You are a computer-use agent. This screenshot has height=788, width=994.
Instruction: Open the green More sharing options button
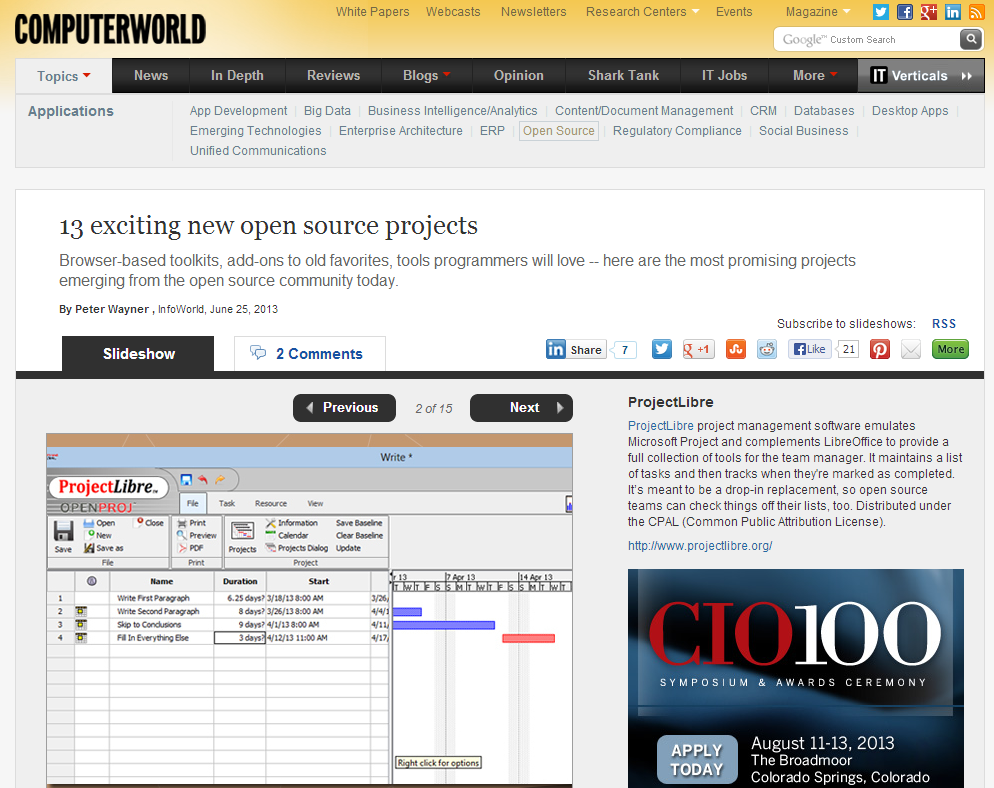point(950,349)
